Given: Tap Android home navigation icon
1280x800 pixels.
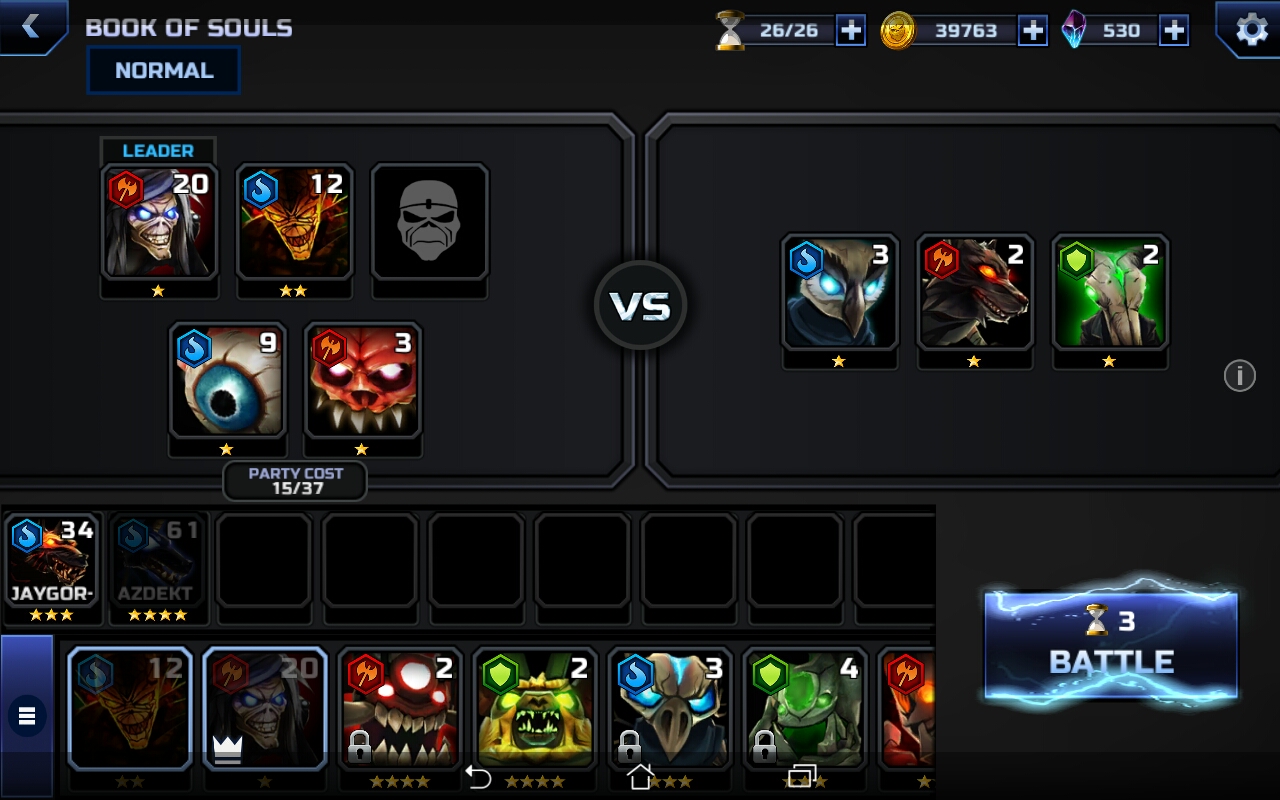Looking at the screenshot, I should click(x=640, y=776).
